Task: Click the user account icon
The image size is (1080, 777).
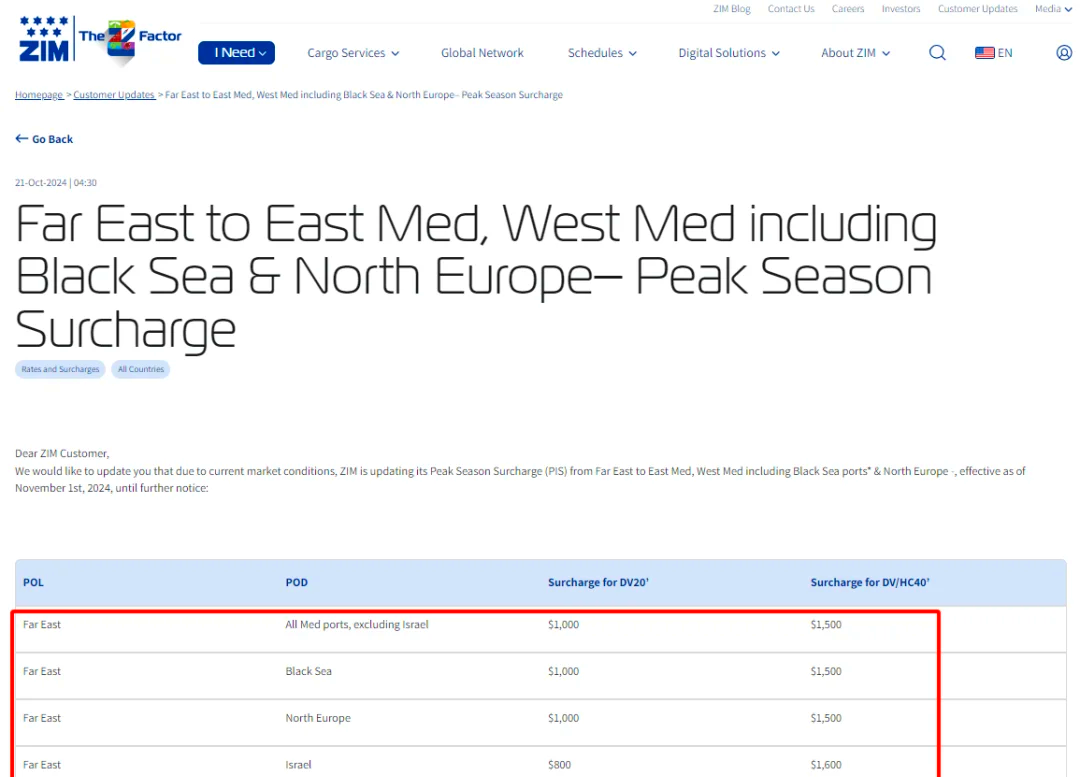Action: pos(1064,53)
